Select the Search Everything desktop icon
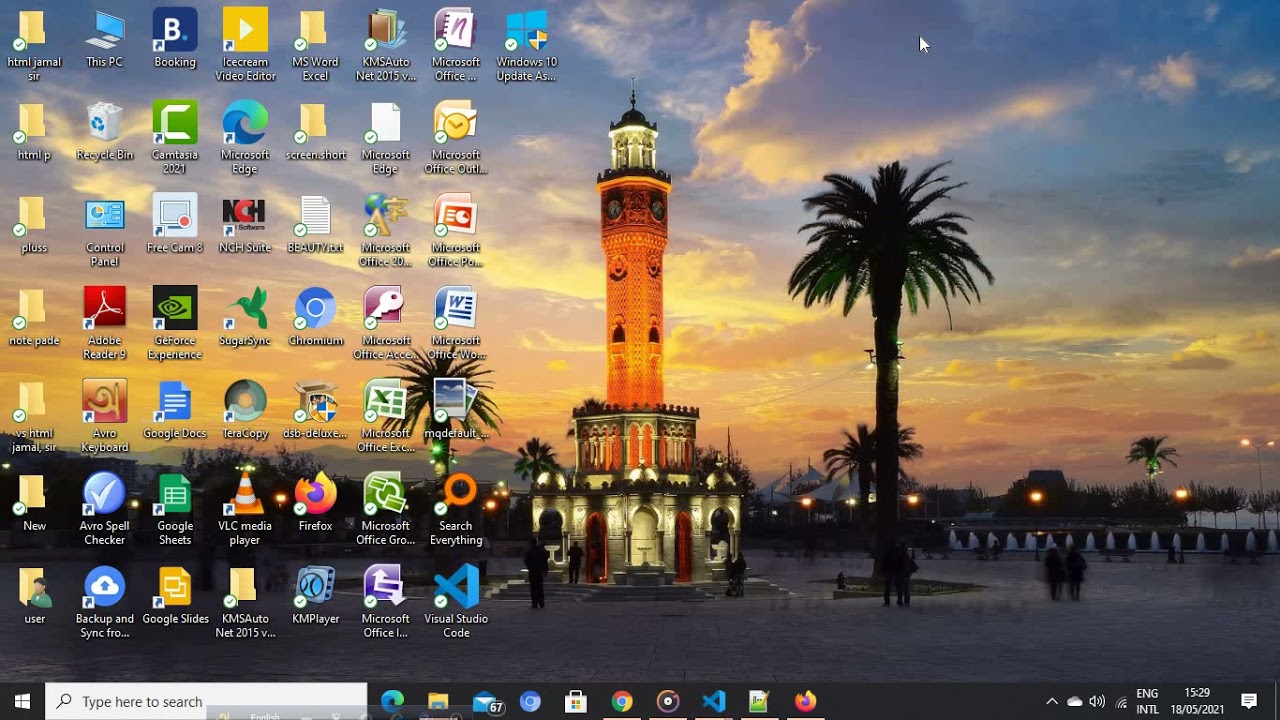The height and width of the screenshot is (720, 1280). pos(456,510)
